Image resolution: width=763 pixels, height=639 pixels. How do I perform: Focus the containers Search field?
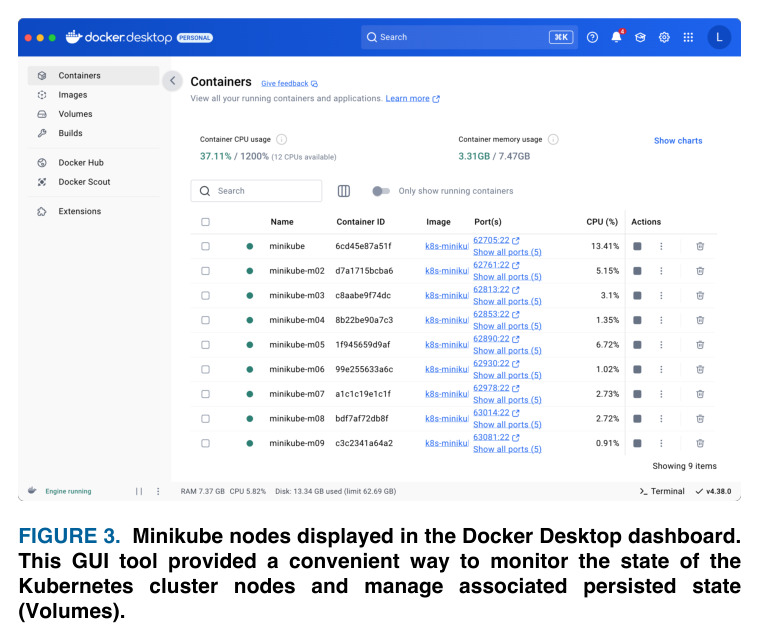(256, 191)
